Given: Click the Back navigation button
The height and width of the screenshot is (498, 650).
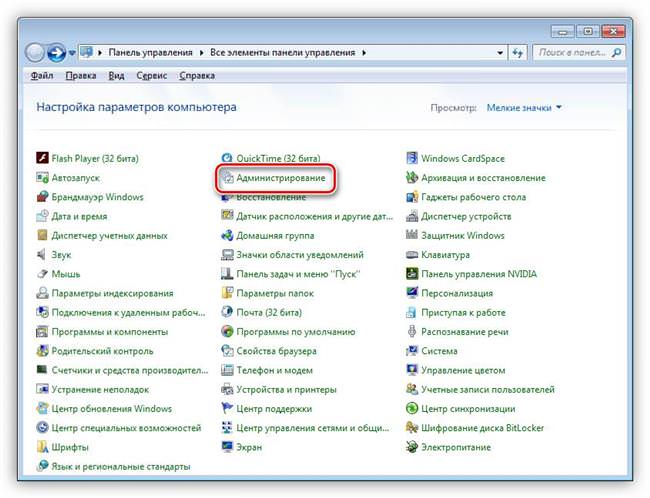Looking at the screenshot, I should coord(35,53).
